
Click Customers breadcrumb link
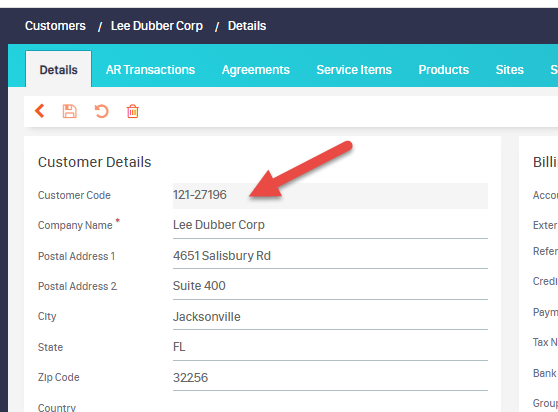click(55, 26)
